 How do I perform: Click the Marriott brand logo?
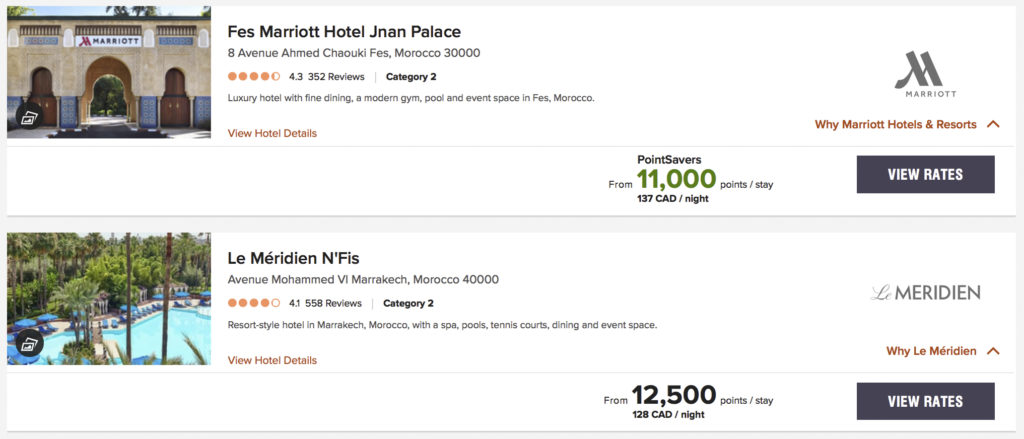pos(925,76)
